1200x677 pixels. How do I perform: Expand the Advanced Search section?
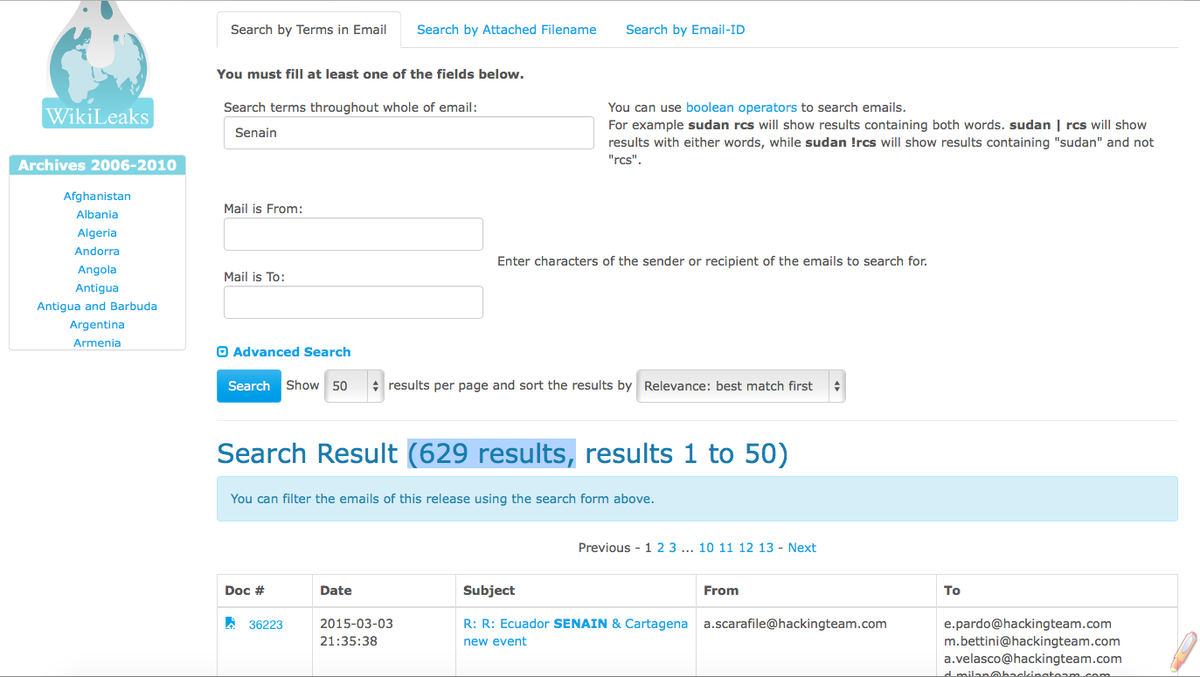[291, 352]
